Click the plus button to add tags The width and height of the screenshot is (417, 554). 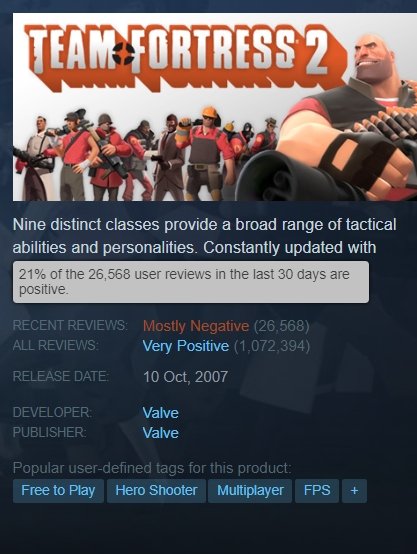(354, 491)
